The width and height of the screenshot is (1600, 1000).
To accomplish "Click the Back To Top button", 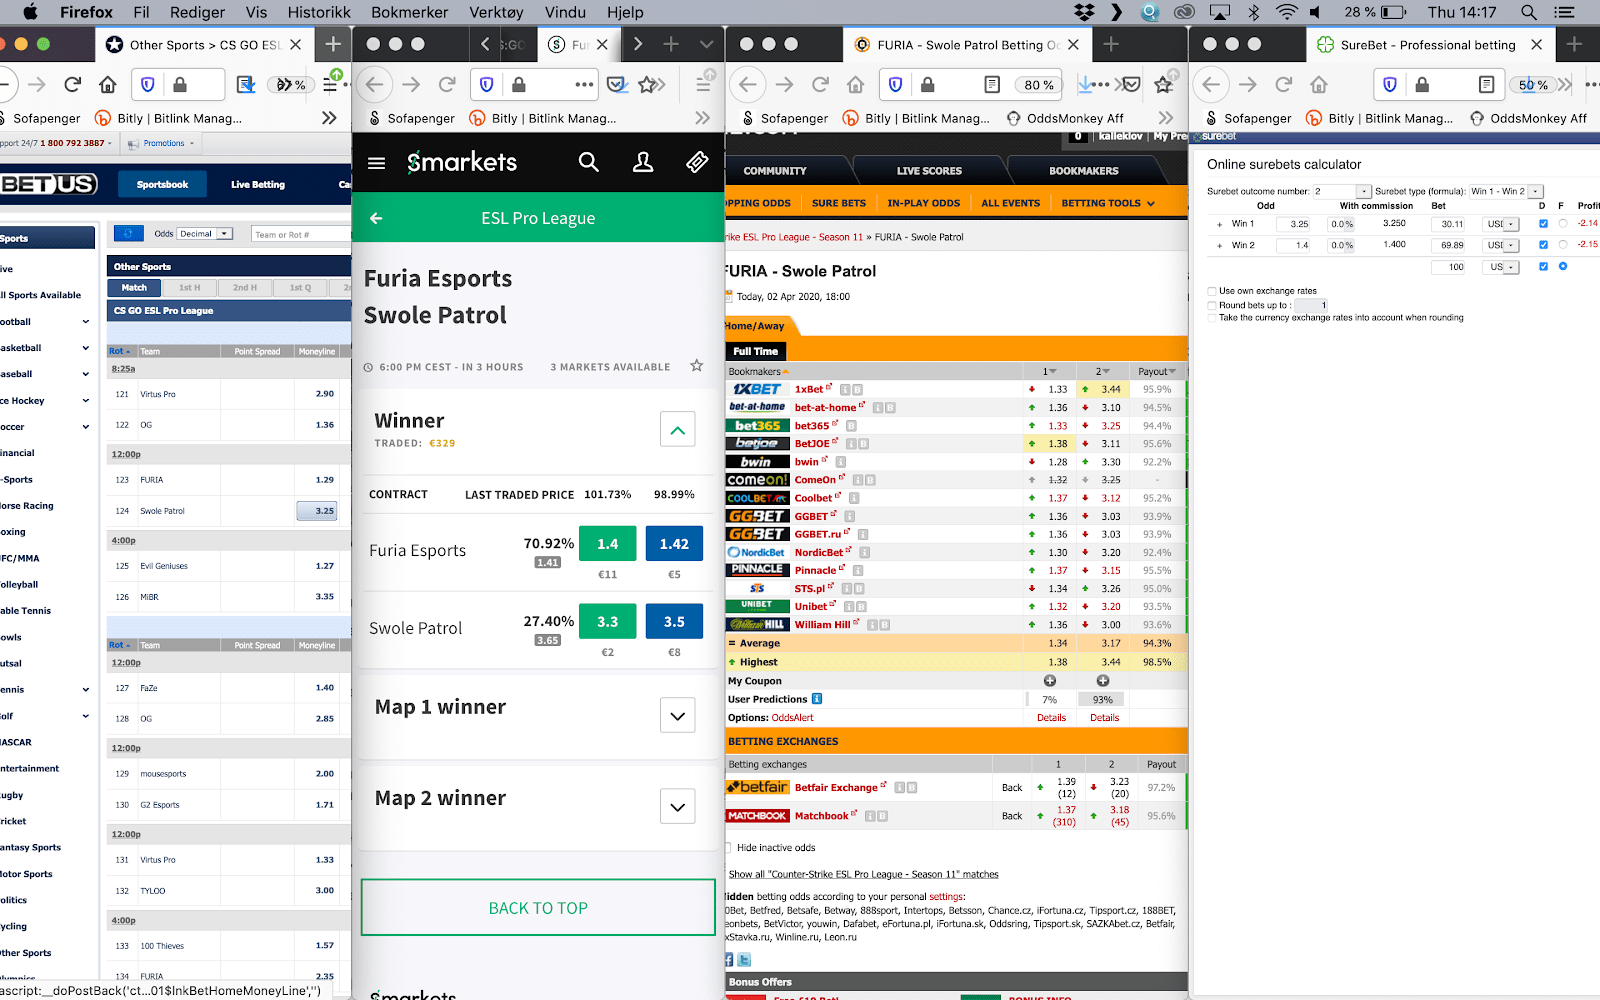I will pos(538,908).
